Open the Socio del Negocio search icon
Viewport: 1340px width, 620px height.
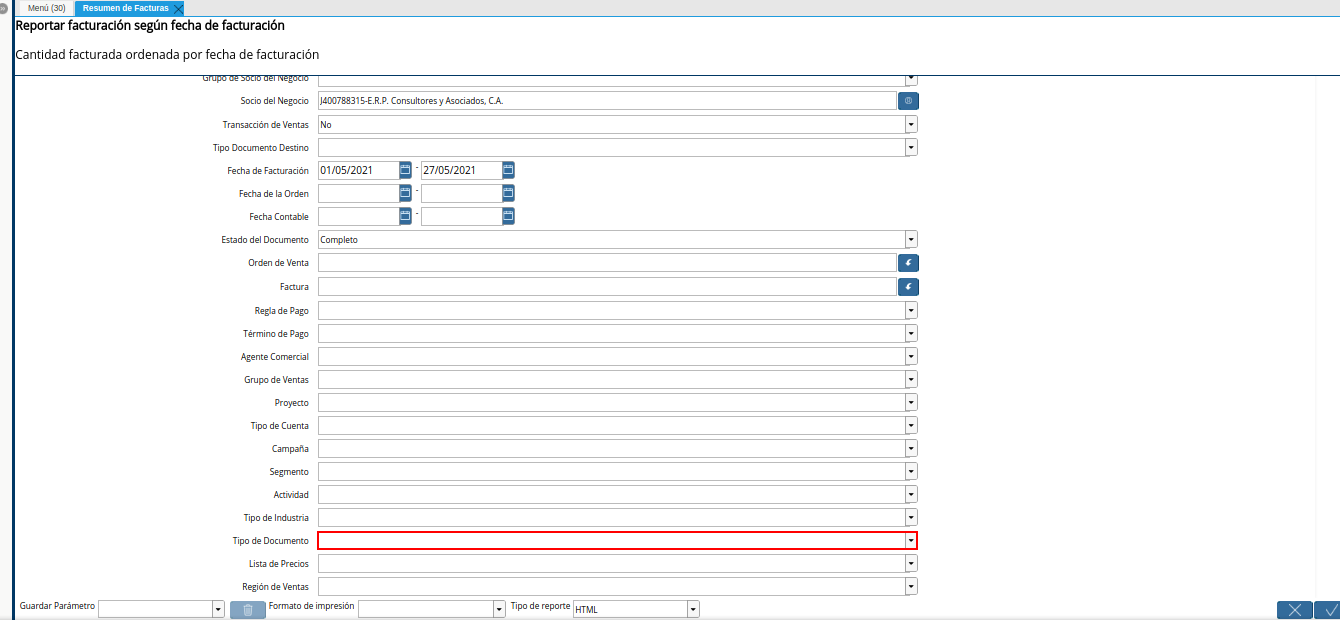coord(908,101)
